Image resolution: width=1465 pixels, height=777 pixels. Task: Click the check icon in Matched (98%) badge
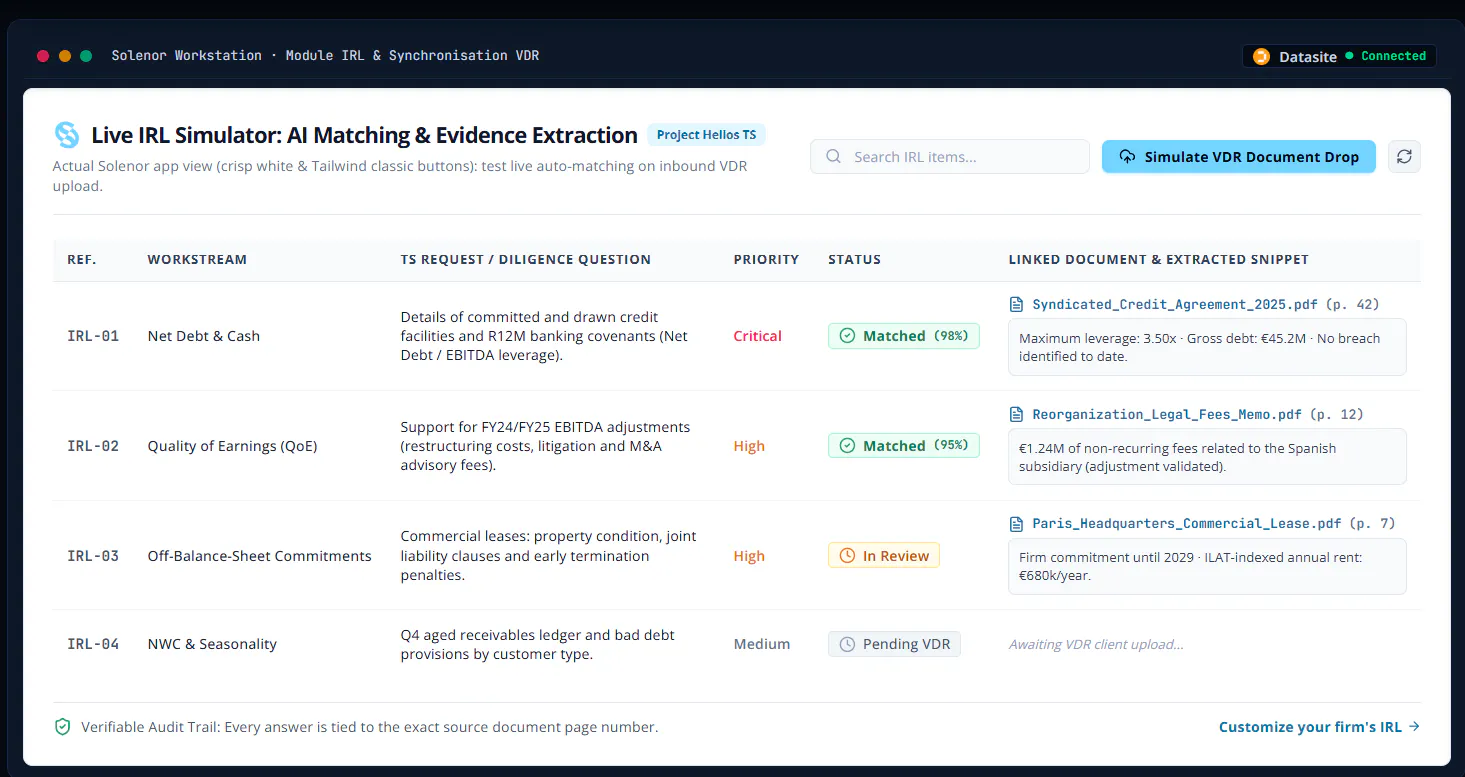(x=847, y=336)
